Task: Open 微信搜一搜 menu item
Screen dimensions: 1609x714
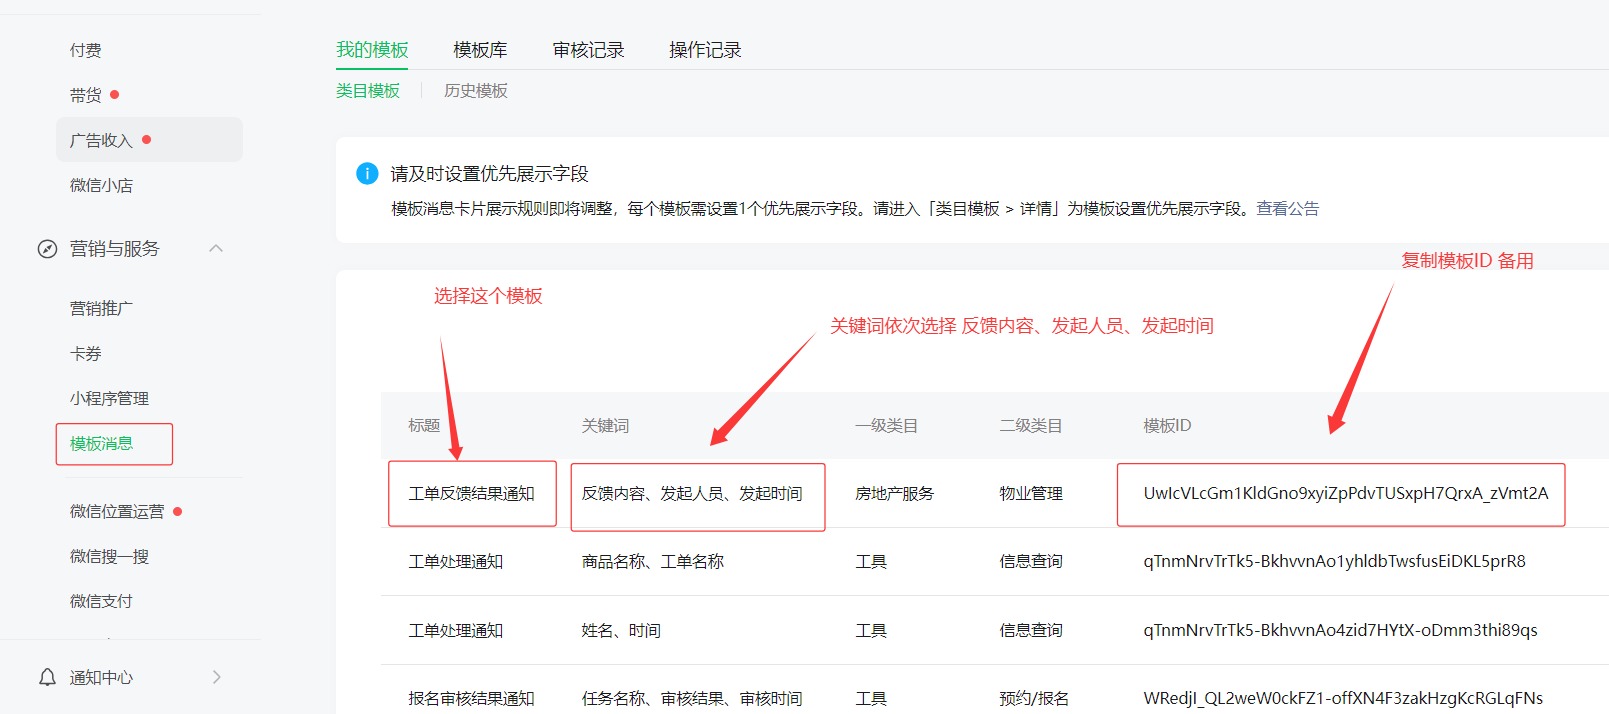Action: pos(109,556)
